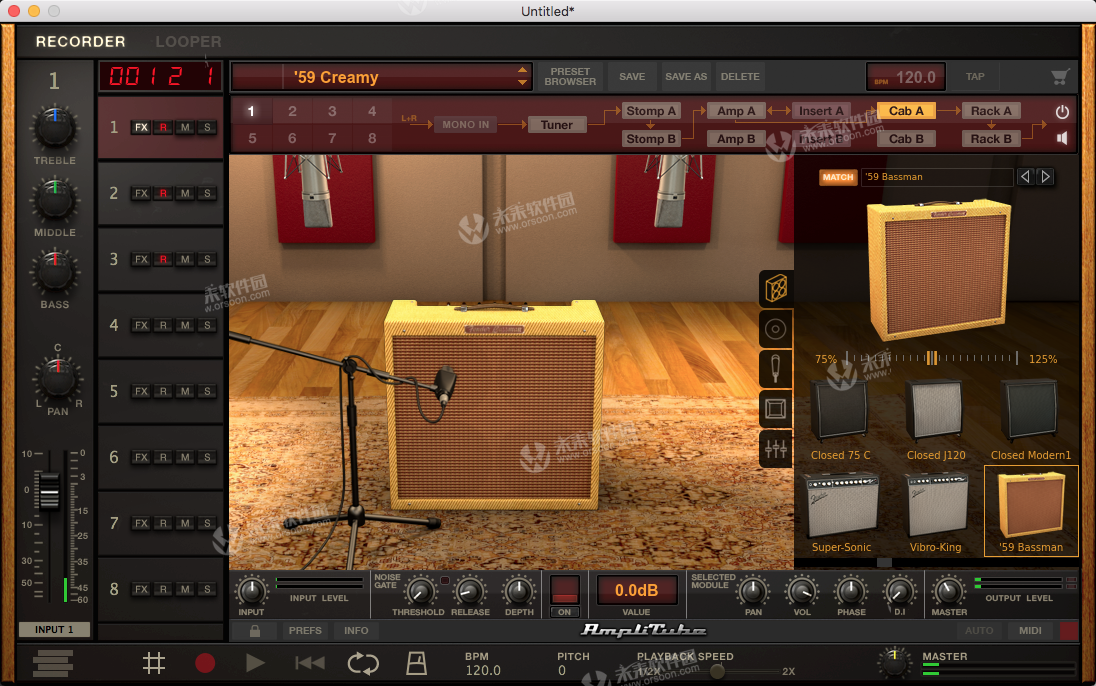
Task: Switch to the RECORDER tab
Action: pyautogui.click(x=80, y=42)
